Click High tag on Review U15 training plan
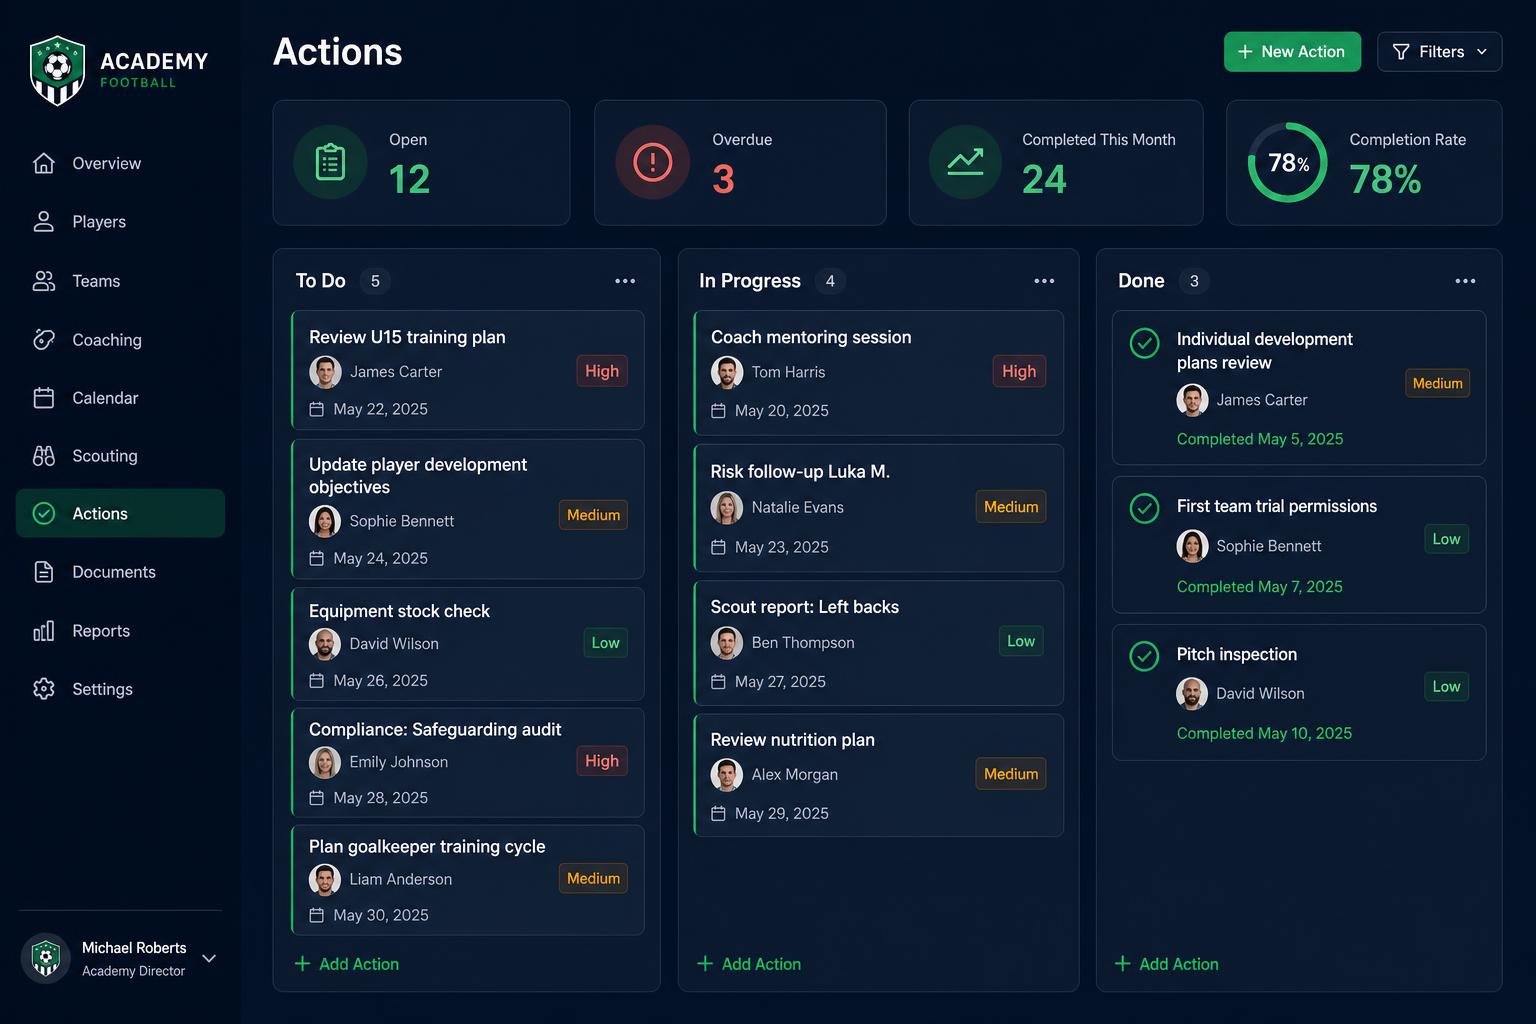 pos(602,371)
